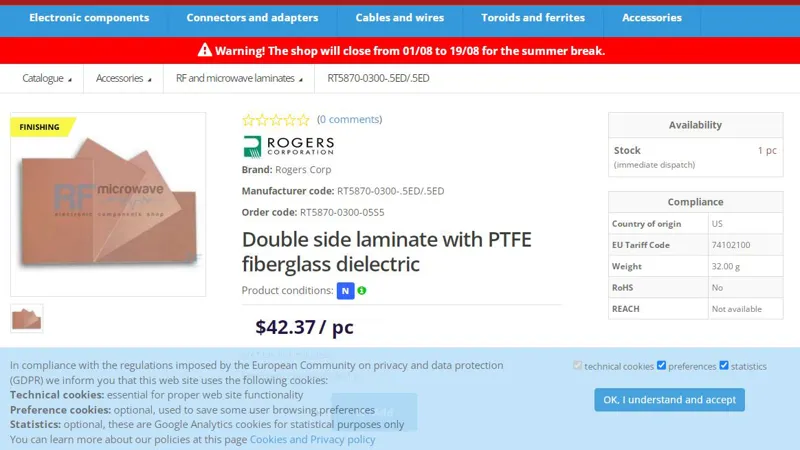
Task: Toggle the preferences cookies checkbox
Action: click(x=661, y=366)
